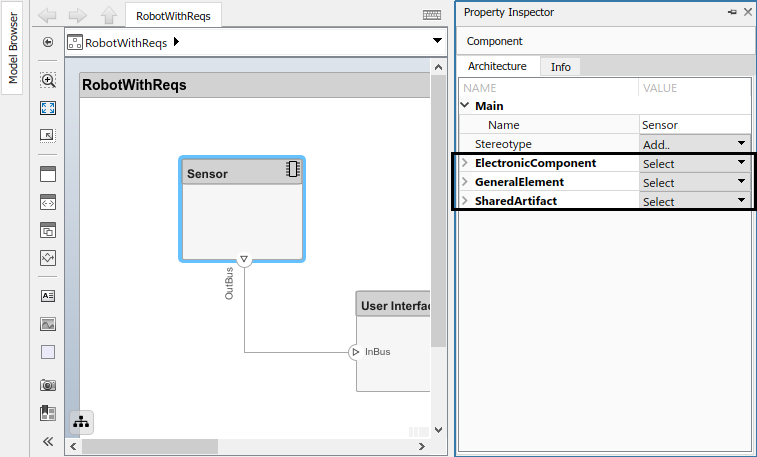Select the Annotation text tool

tap(48, 296)
